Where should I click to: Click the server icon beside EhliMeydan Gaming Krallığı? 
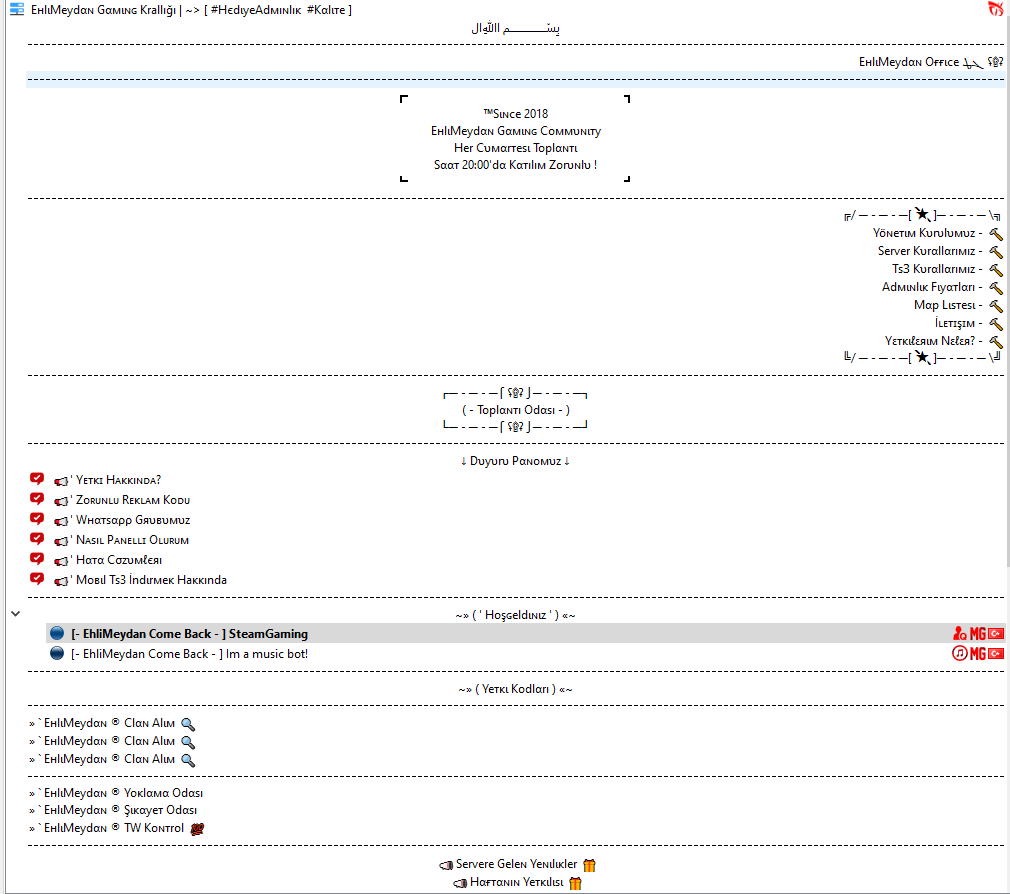tap(17, 10)
